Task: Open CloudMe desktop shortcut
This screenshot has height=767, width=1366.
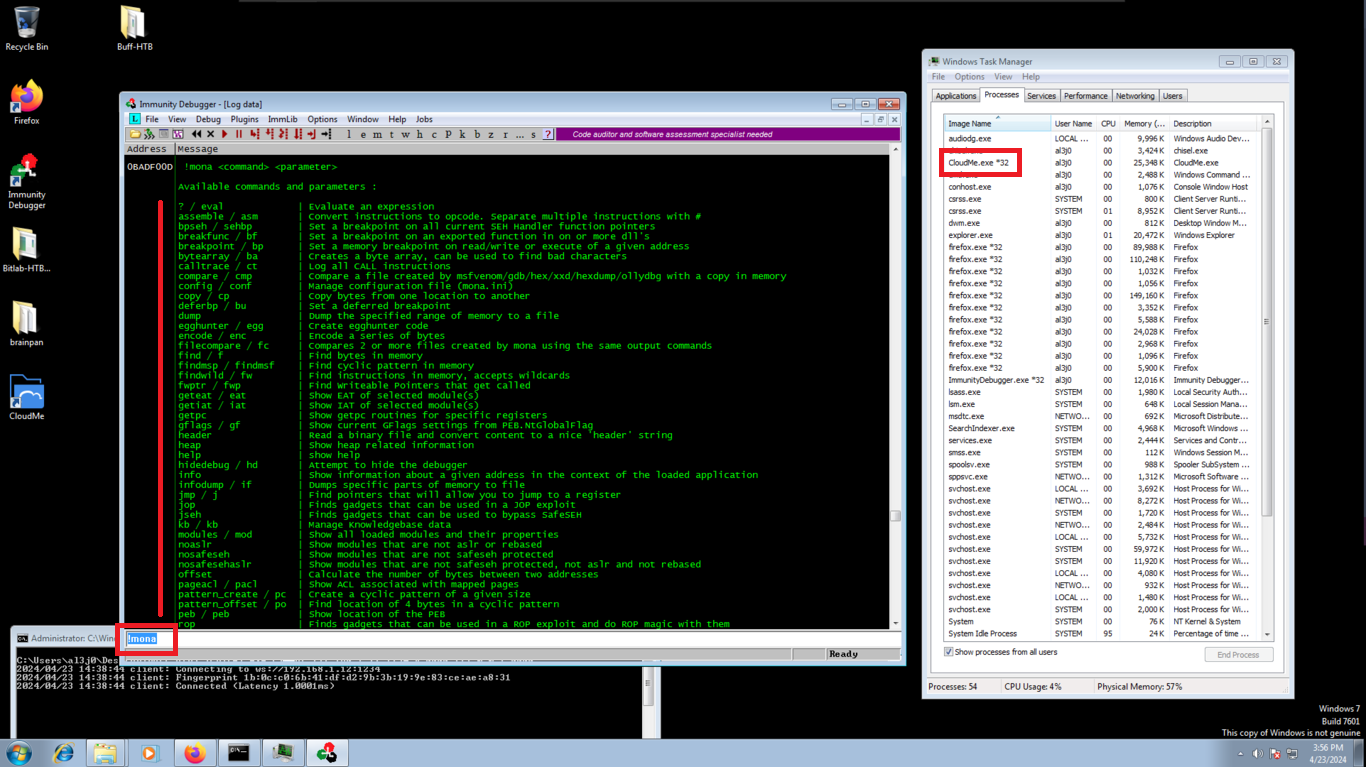Action: point(26,399)
